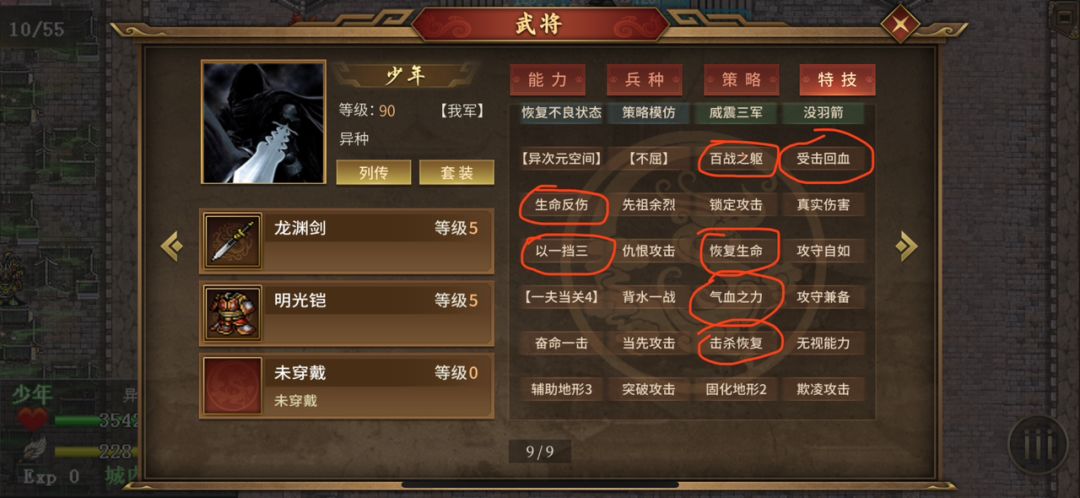Select the 生命反伤 skill entry
1080x498 pixels.
pyautogui.click(x=561, y=205)
